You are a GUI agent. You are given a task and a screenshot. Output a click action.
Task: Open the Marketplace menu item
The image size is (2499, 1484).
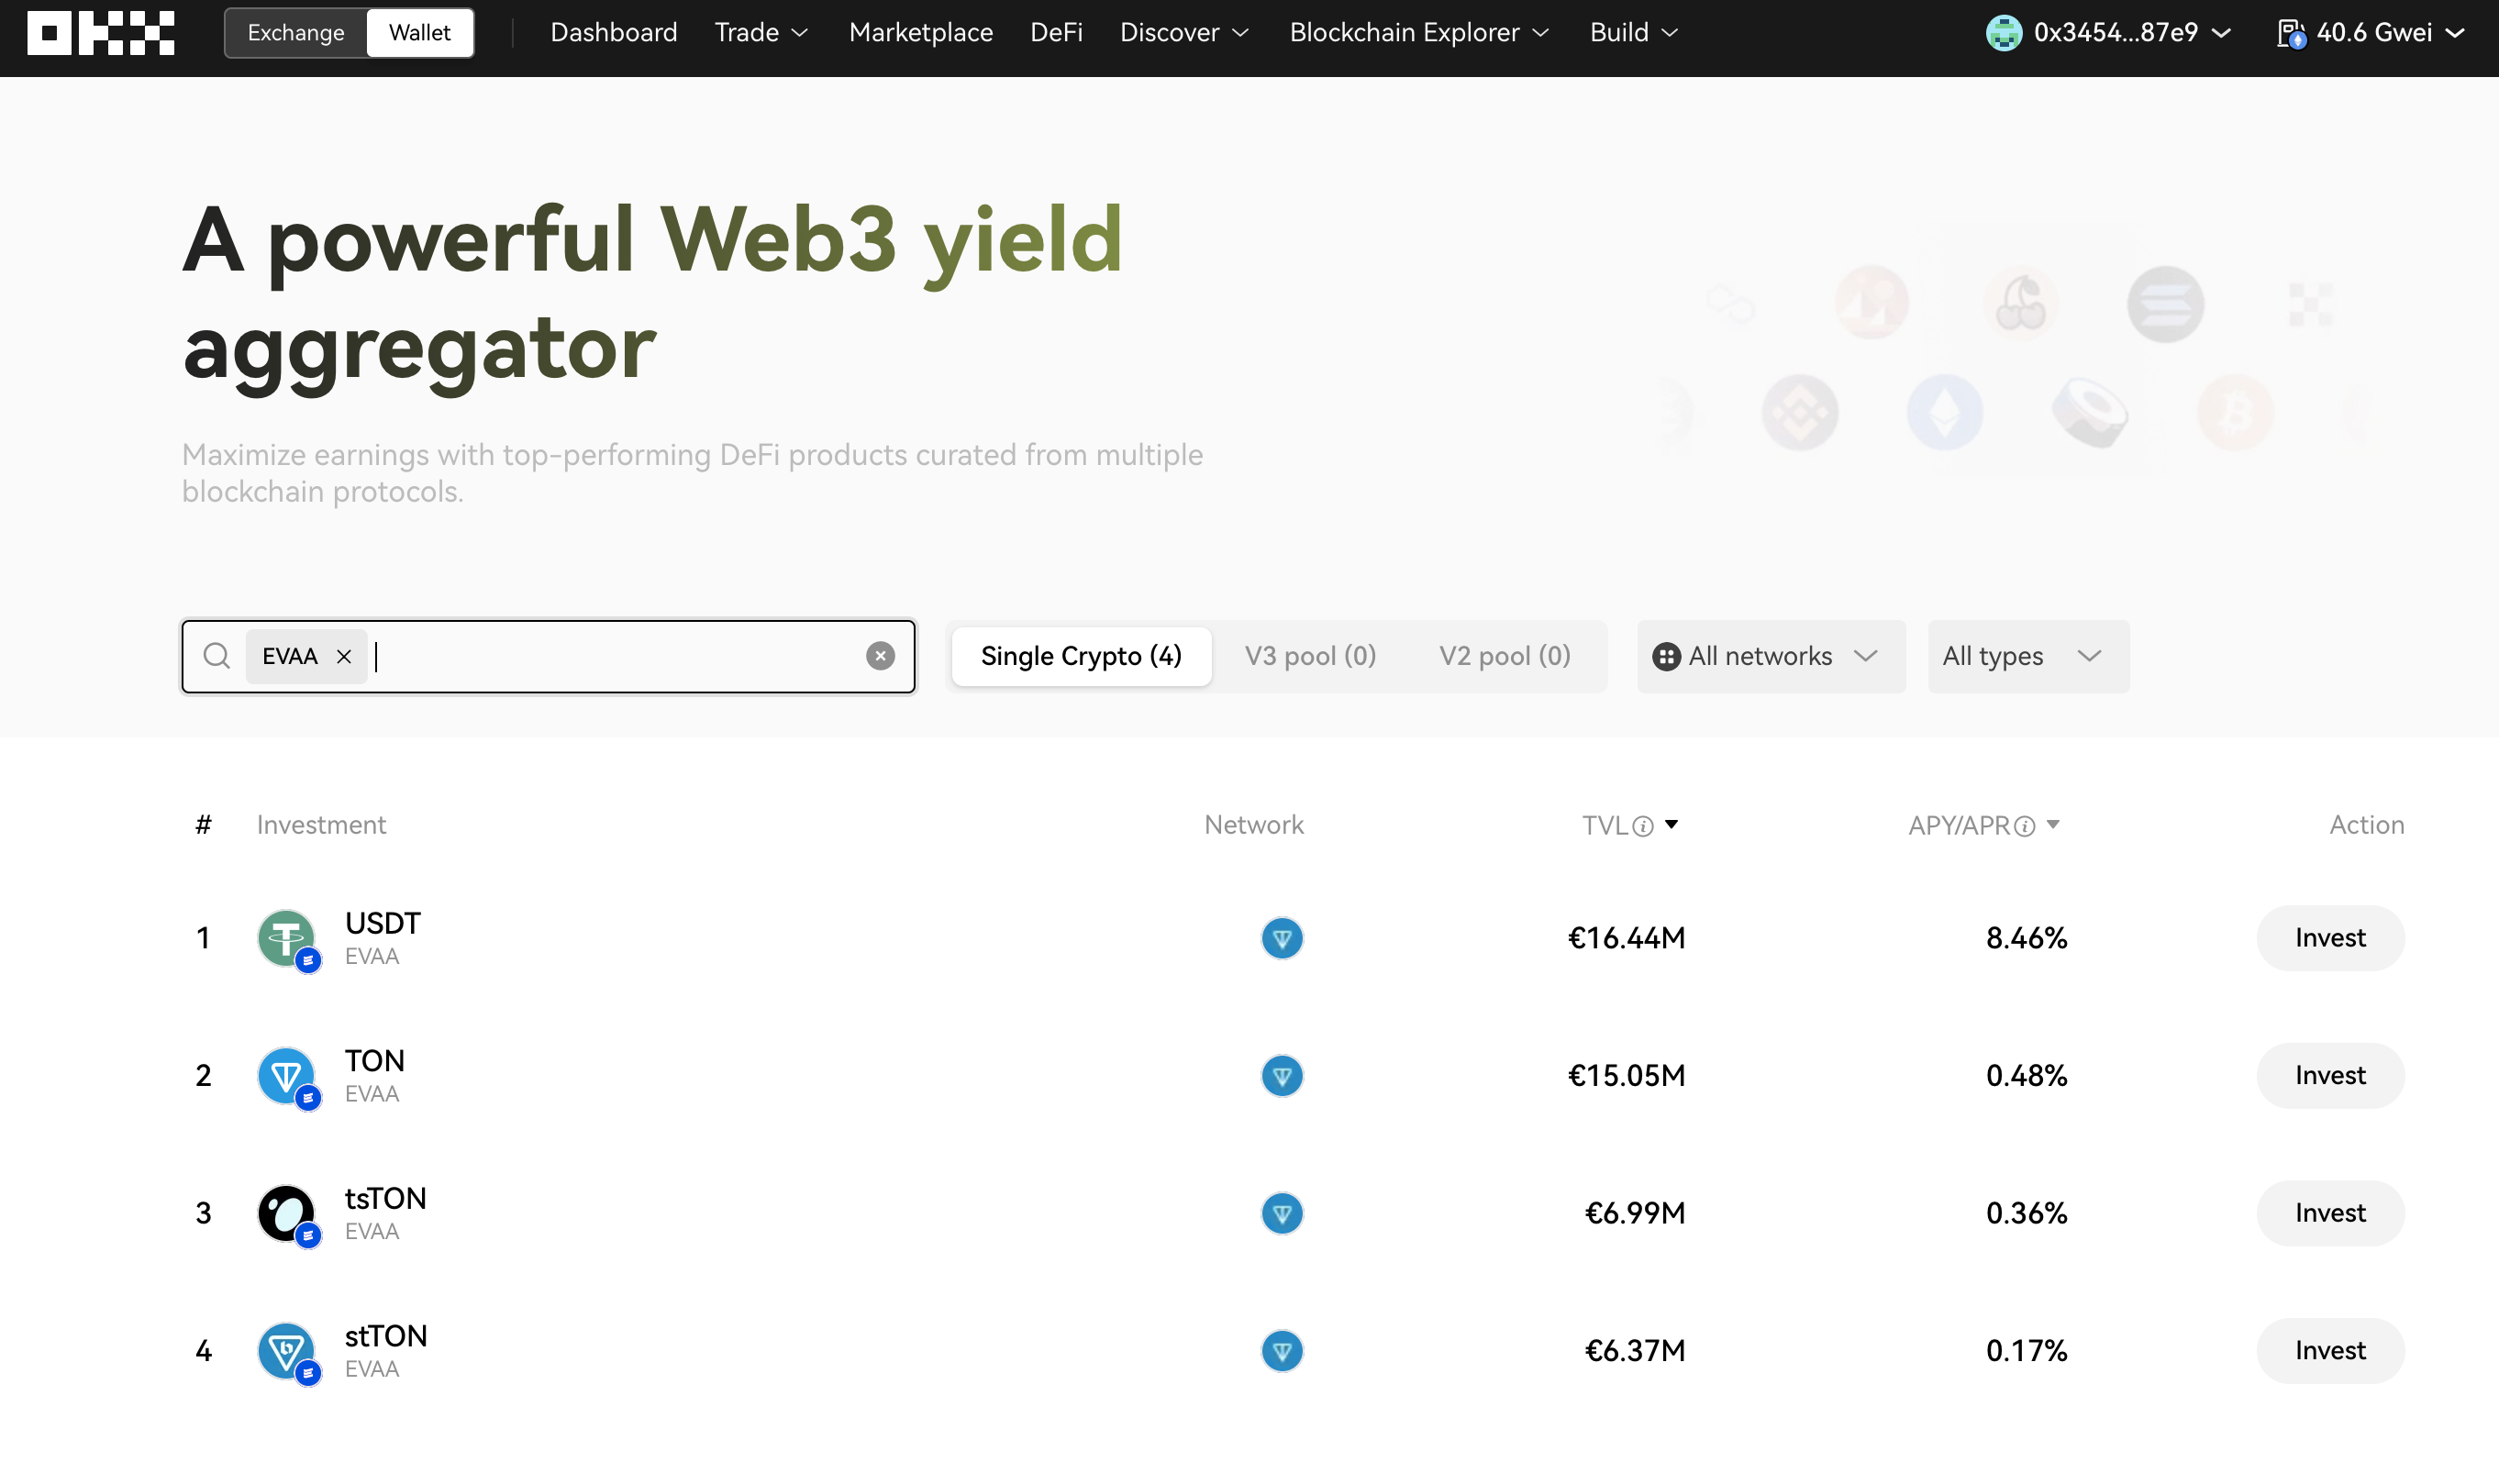[x=920, y=33]
